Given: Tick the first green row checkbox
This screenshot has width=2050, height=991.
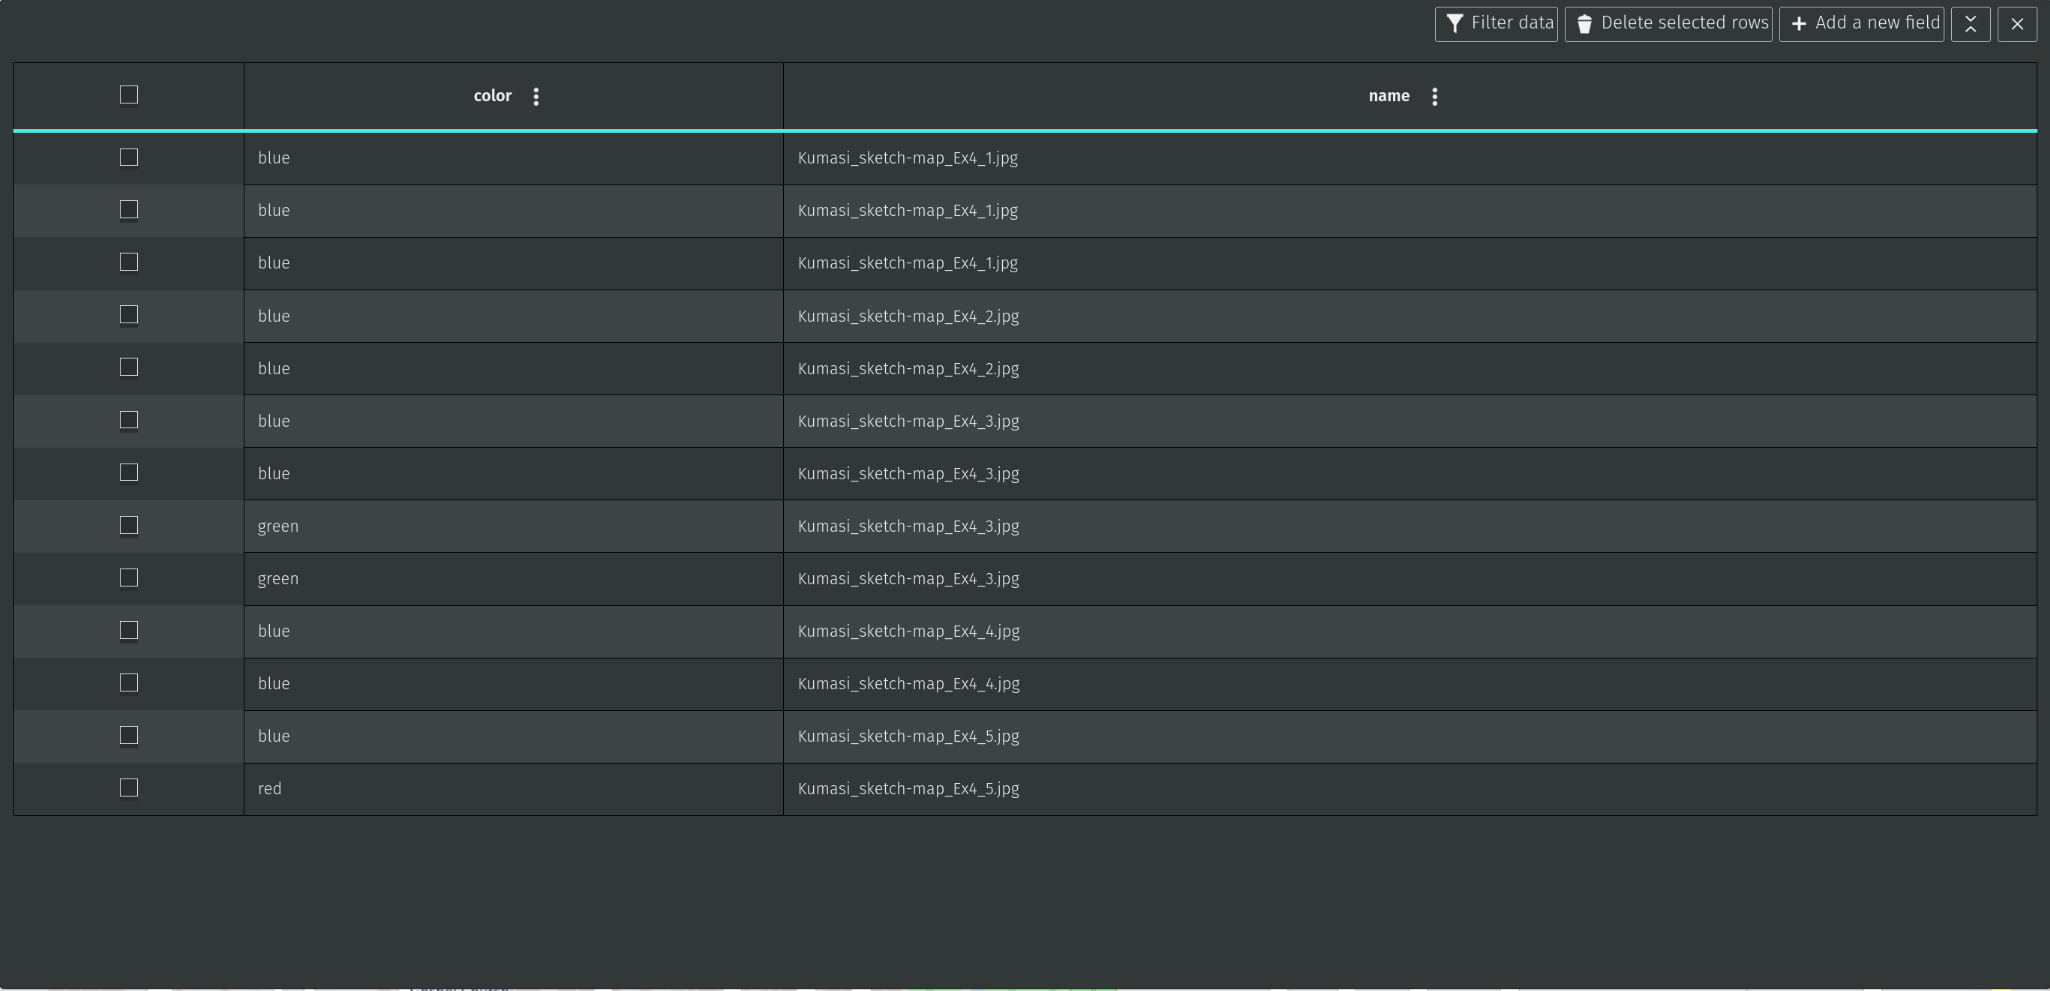Looking at the screenshot, I should coord(129,526).
